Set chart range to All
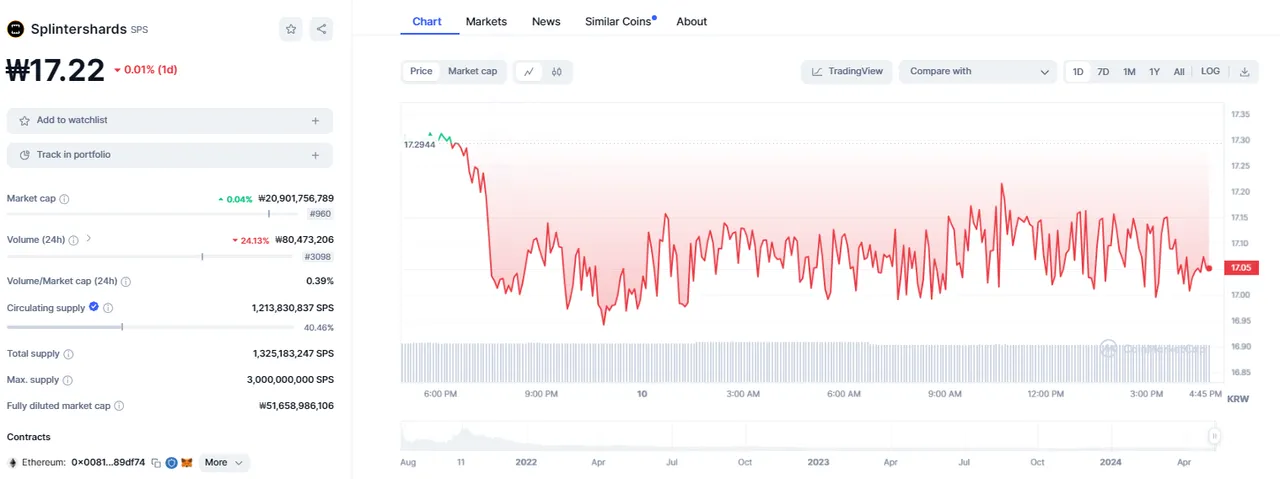Image resolution: width=1280 pixels, height=479 pixels. pos(1179,71)
